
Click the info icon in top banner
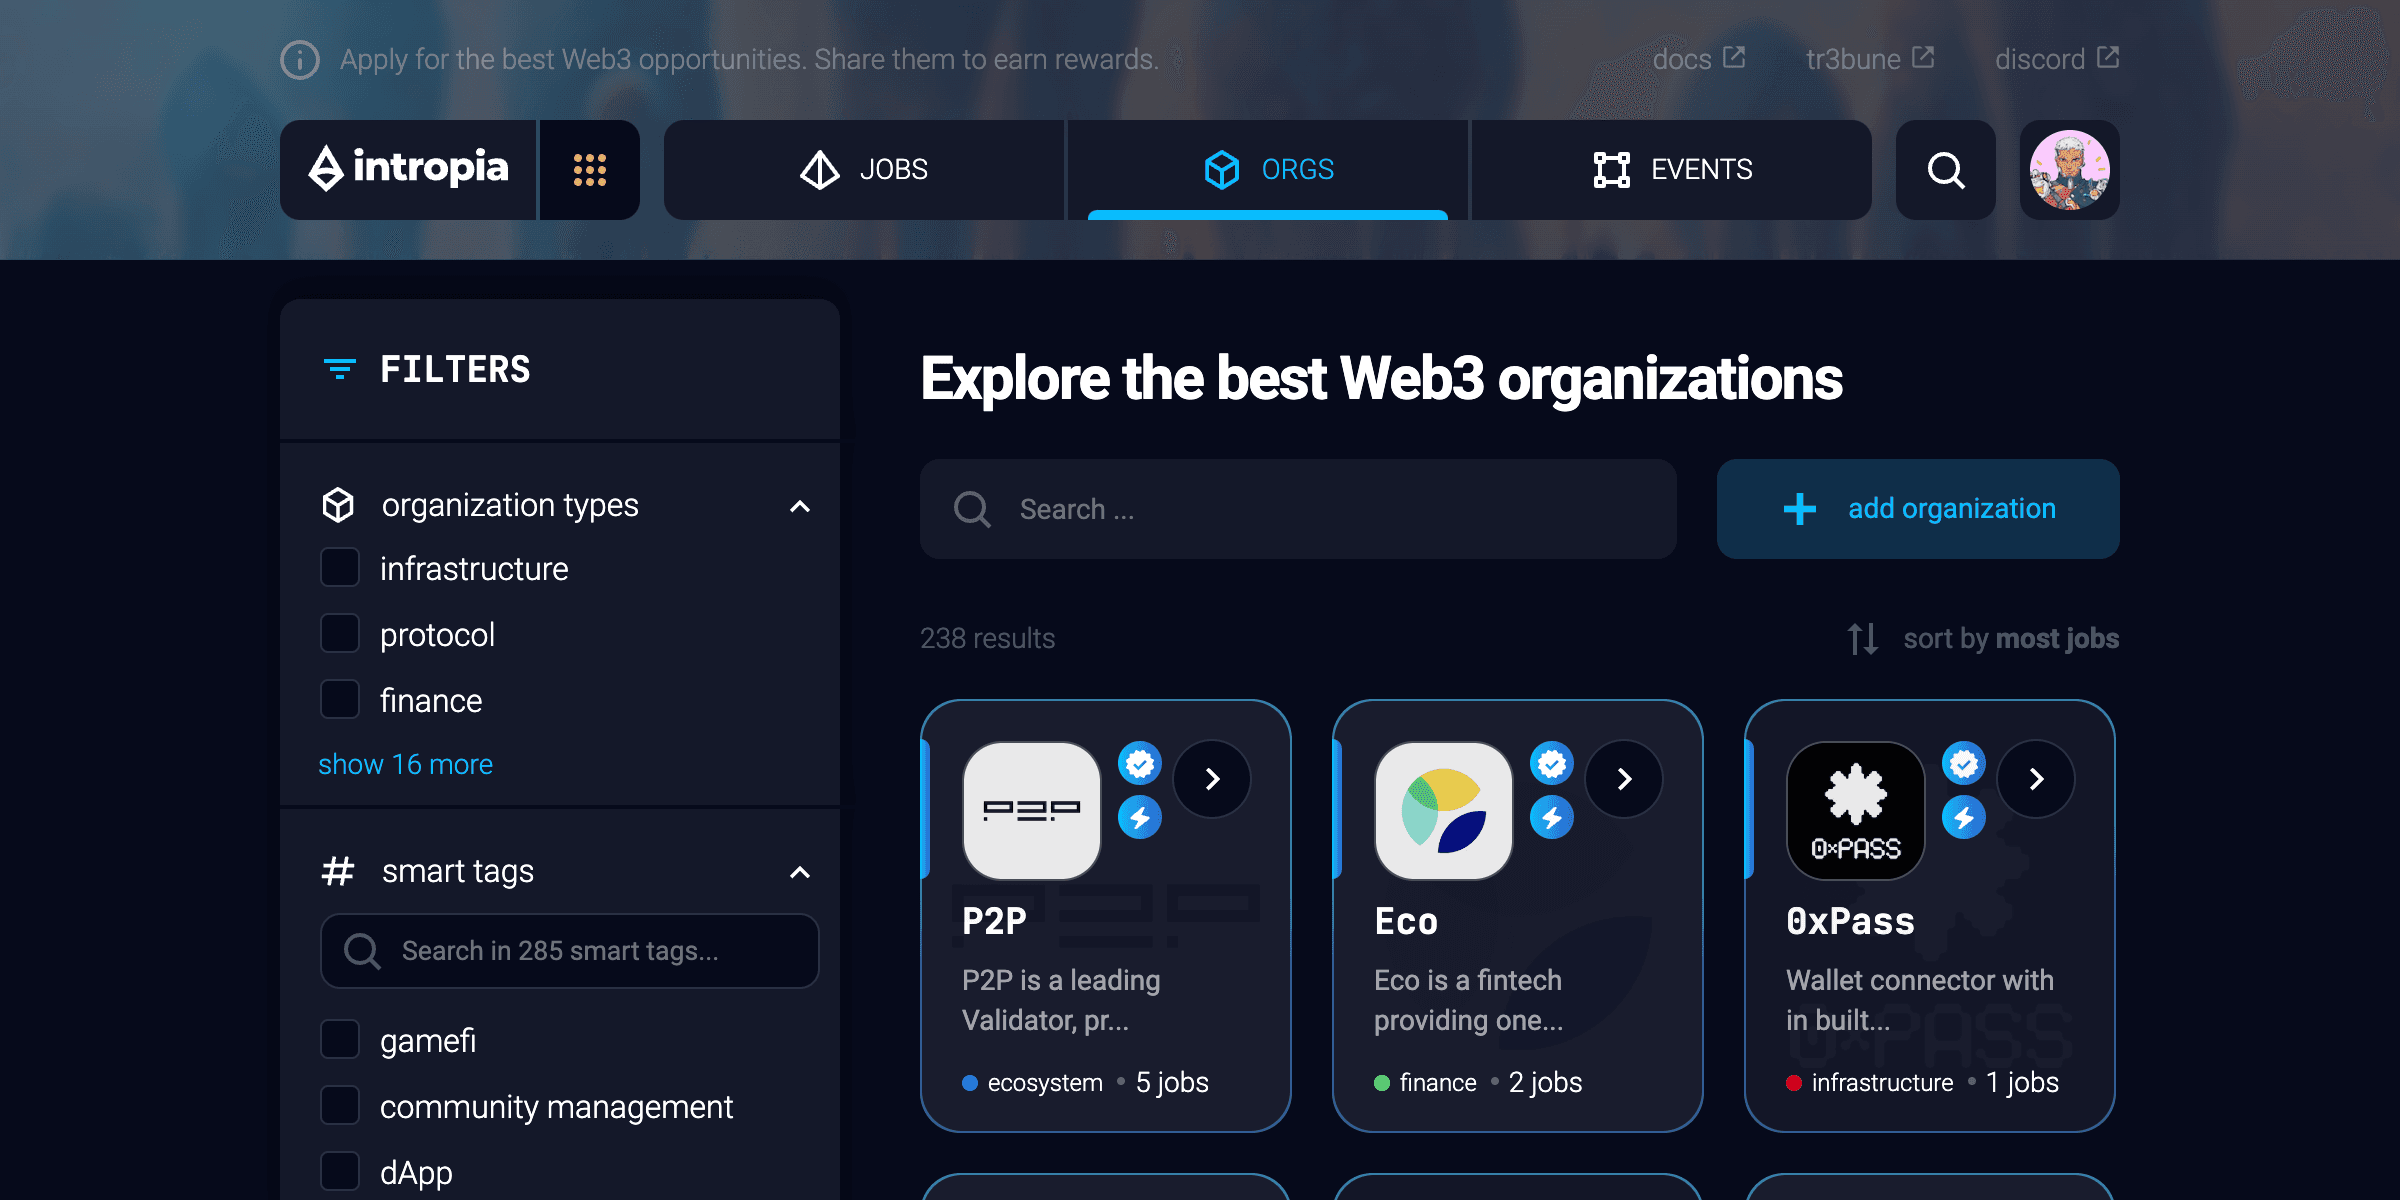click(300, 60)
